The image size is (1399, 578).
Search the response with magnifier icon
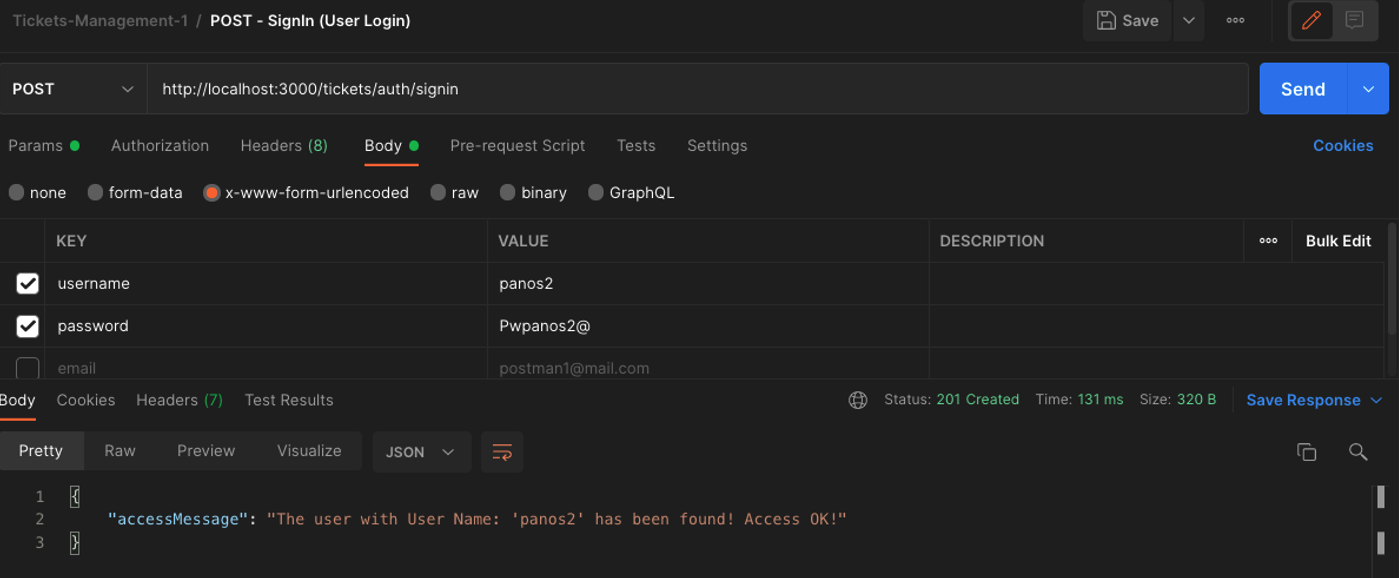tap(1359, 452)
